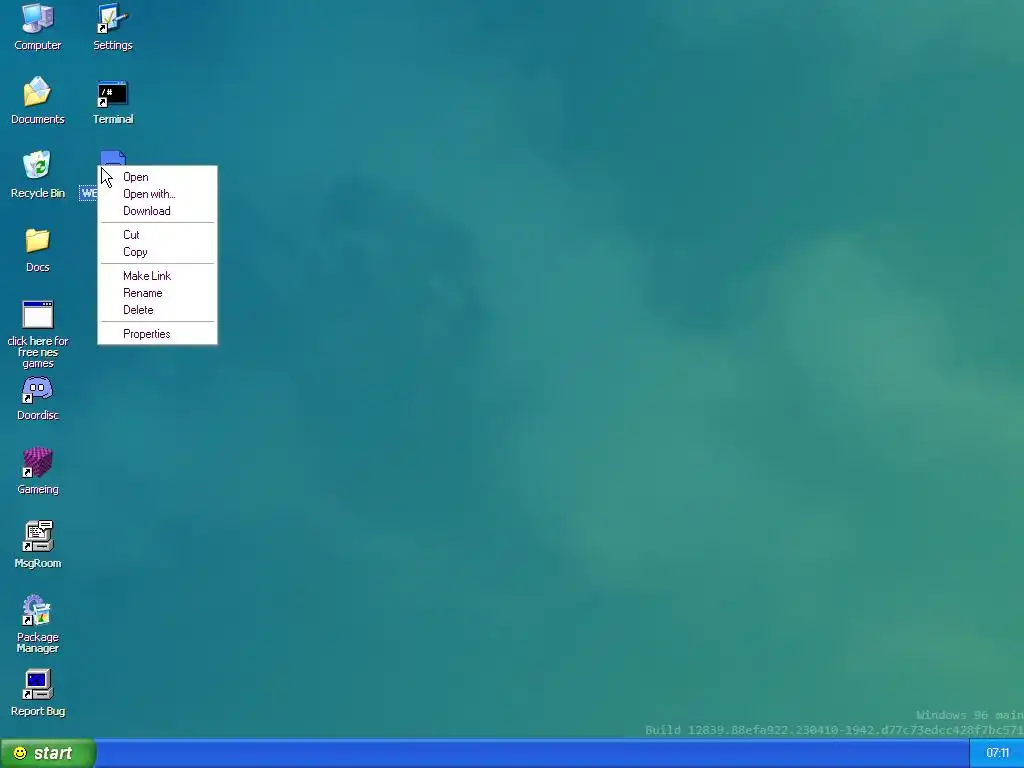
Task: Open the Computer desktop icon
Action: click(x=37, y=18)
